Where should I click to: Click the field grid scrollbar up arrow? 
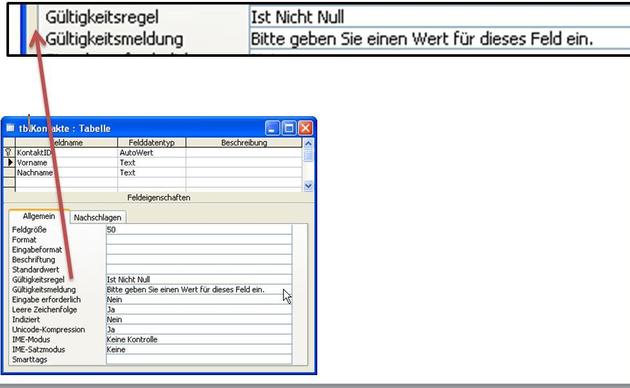[x=308, y=143]
